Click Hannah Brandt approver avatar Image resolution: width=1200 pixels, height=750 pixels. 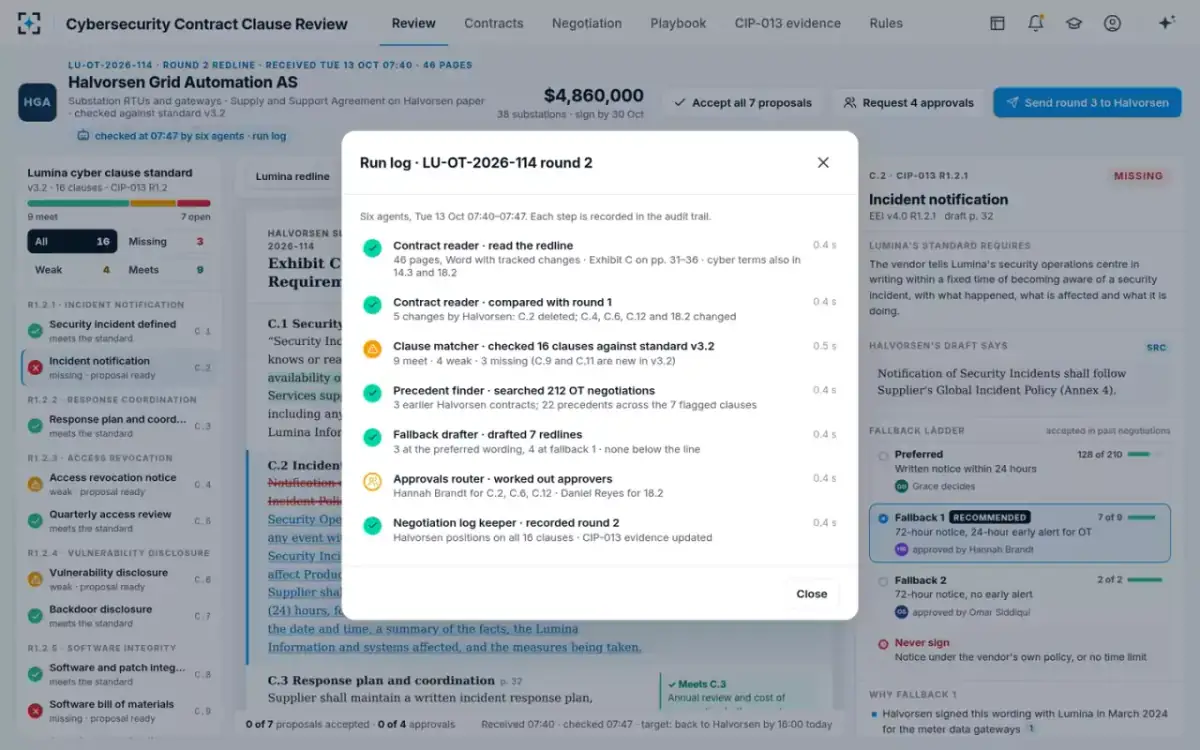tap(901, 549)
